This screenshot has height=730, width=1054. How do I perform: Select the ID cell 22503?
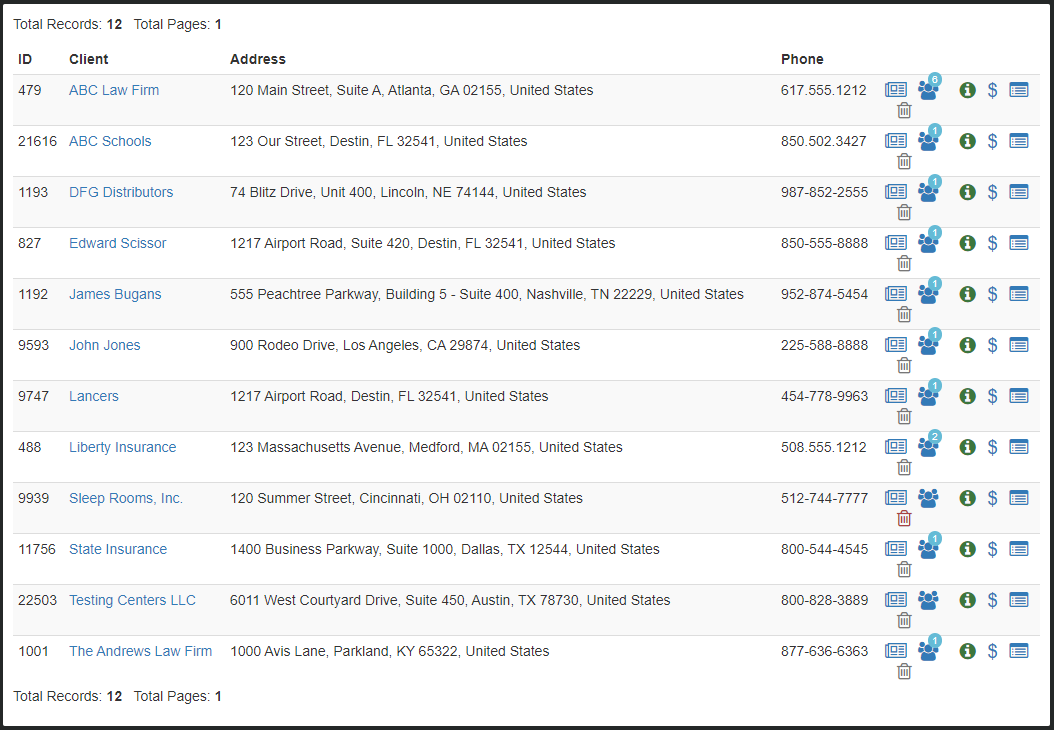[x=37, y=600]
